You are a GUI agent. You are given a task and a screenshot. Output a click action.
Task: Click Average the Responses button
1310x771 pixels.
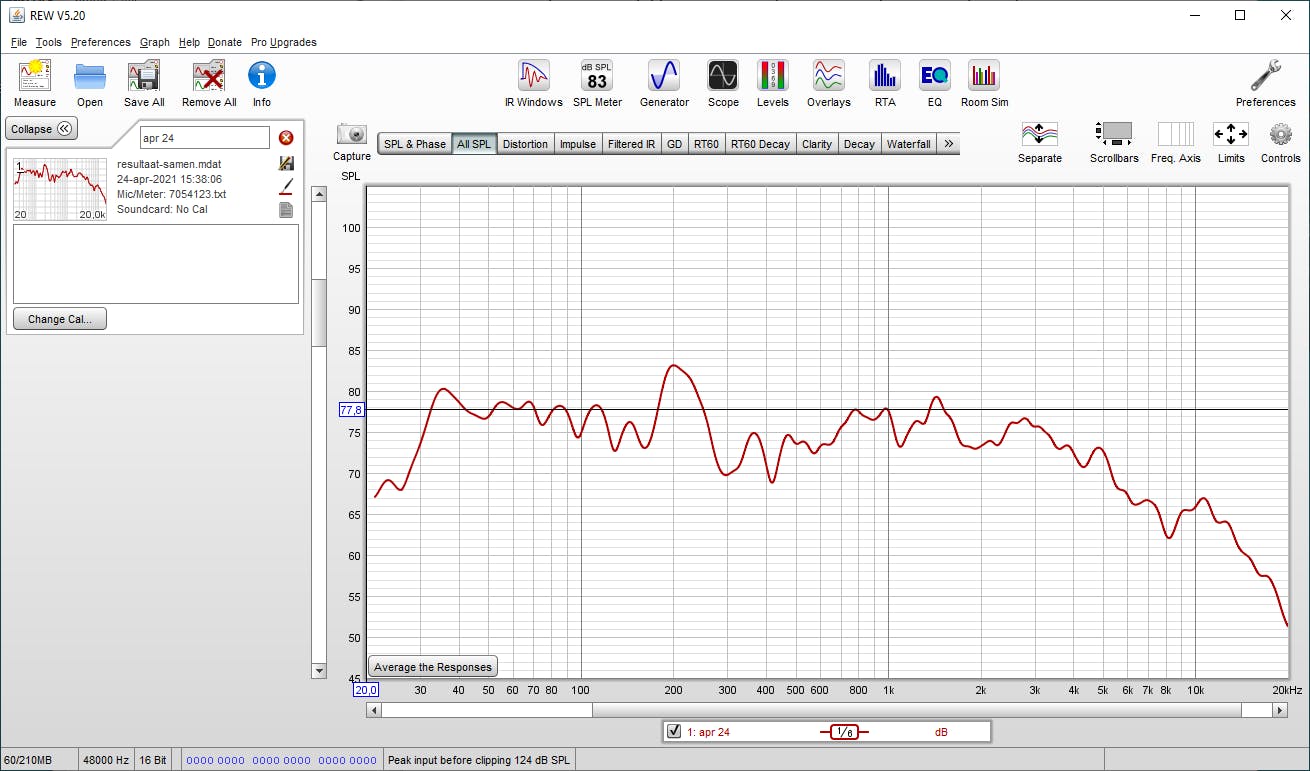click(x=433, y=667)
